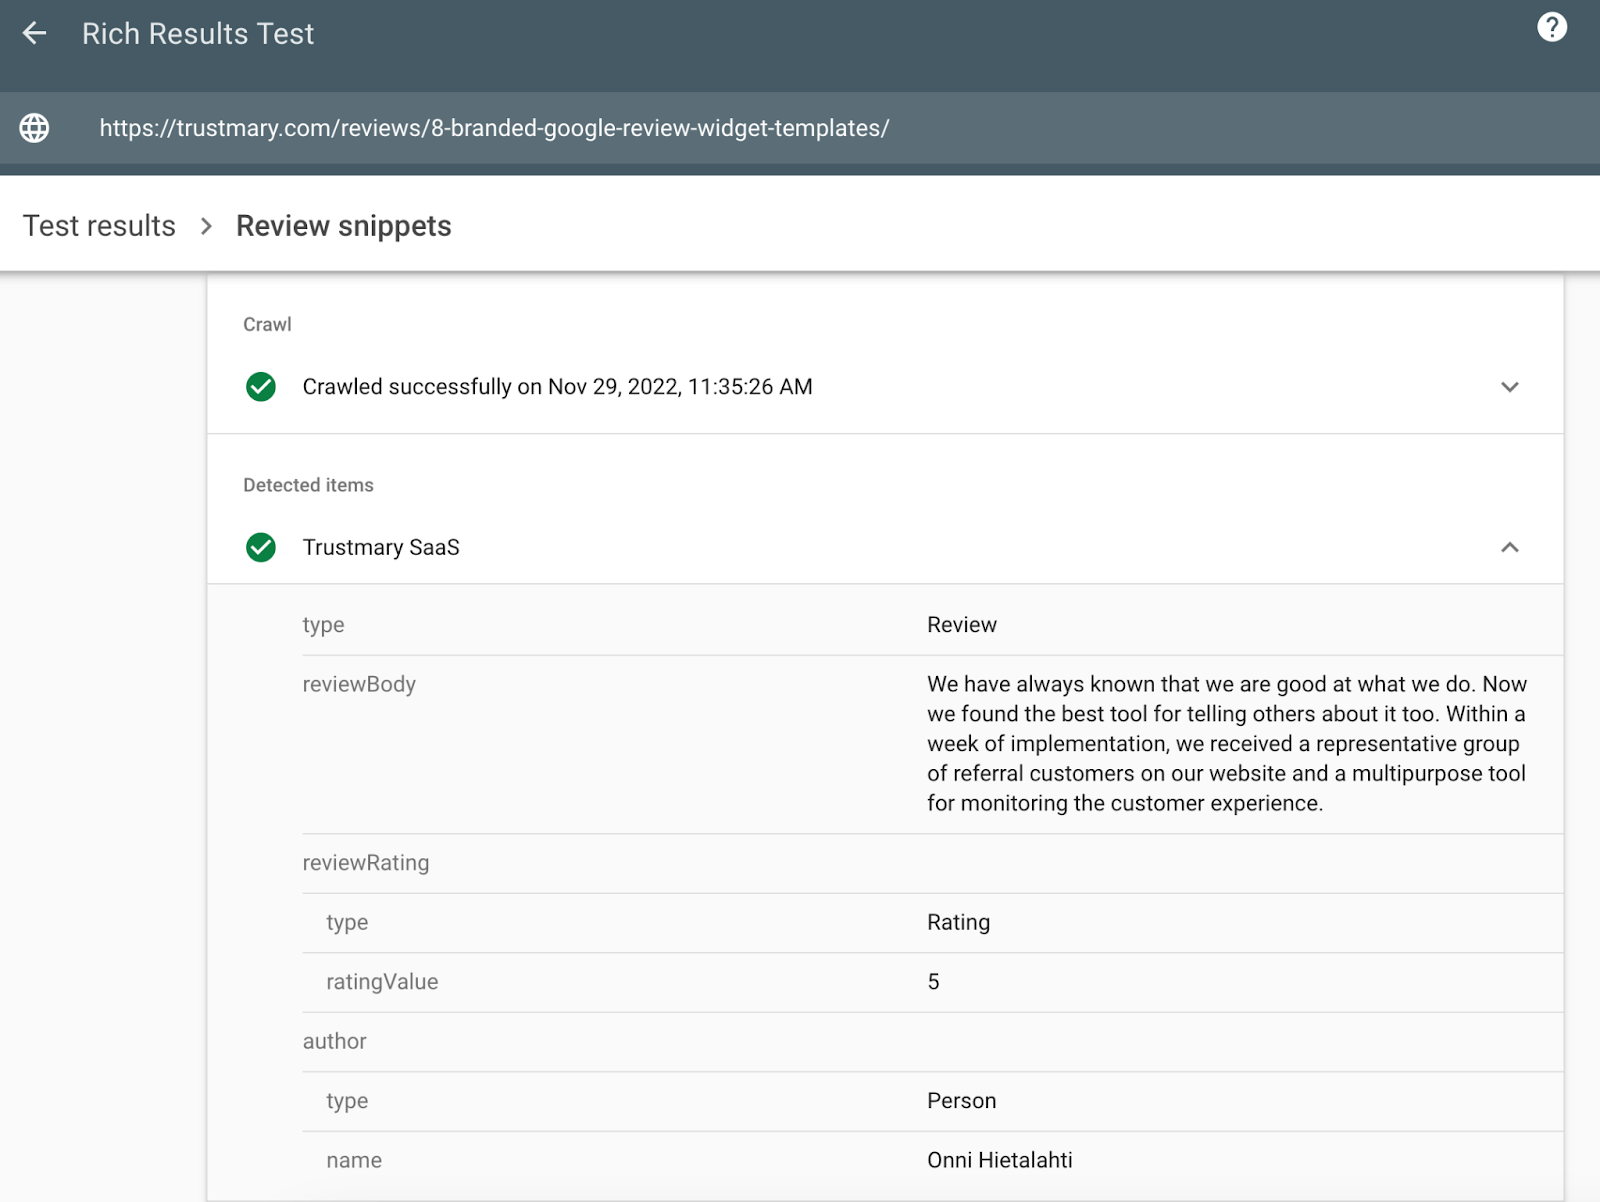Viewport: 1600px width, 1202px height.
Task: Click the Onni Hietalahti name value
Action: [x=999, y=1160]
